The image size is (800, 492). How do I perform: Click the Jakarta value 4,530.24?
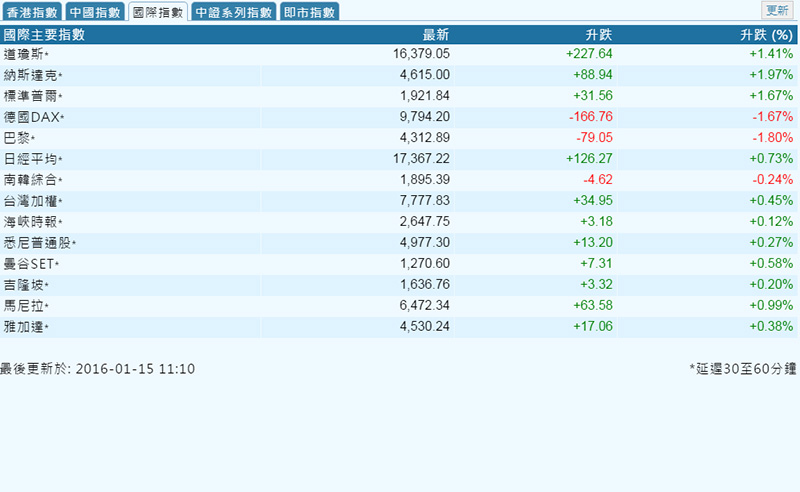pyautogui.click(x=424, y=326)
